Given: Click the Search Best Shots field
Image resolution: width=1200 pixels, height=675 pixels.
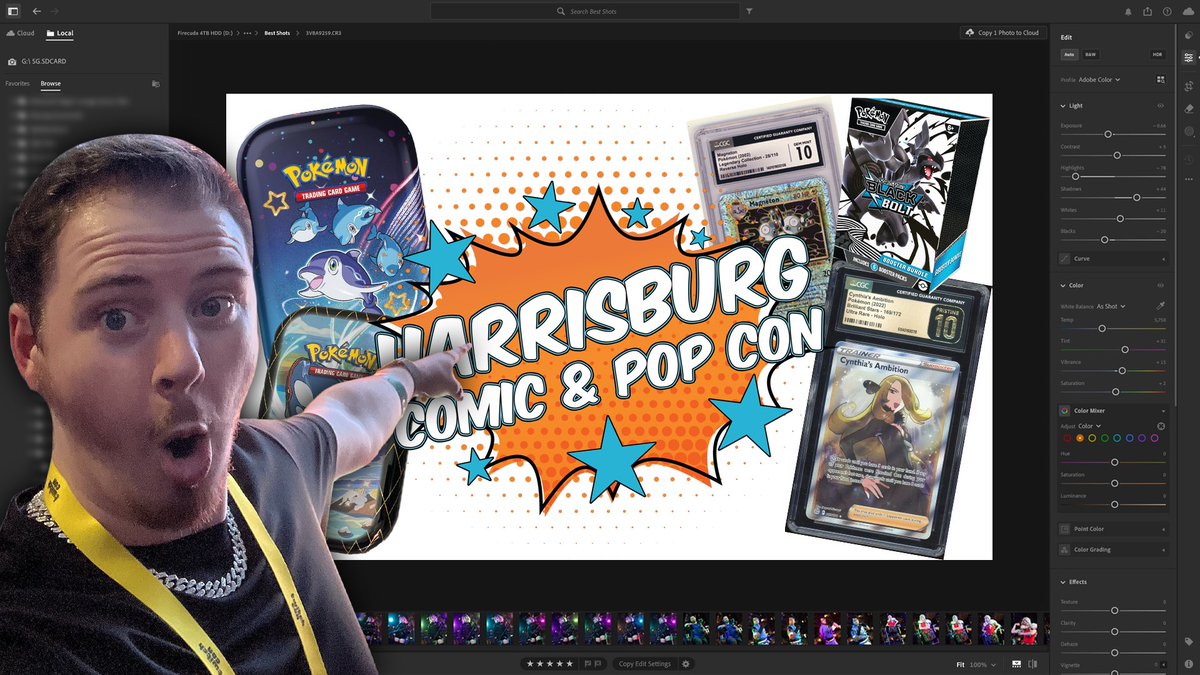Looking at the screenshot, I should (x=587, y=11).
